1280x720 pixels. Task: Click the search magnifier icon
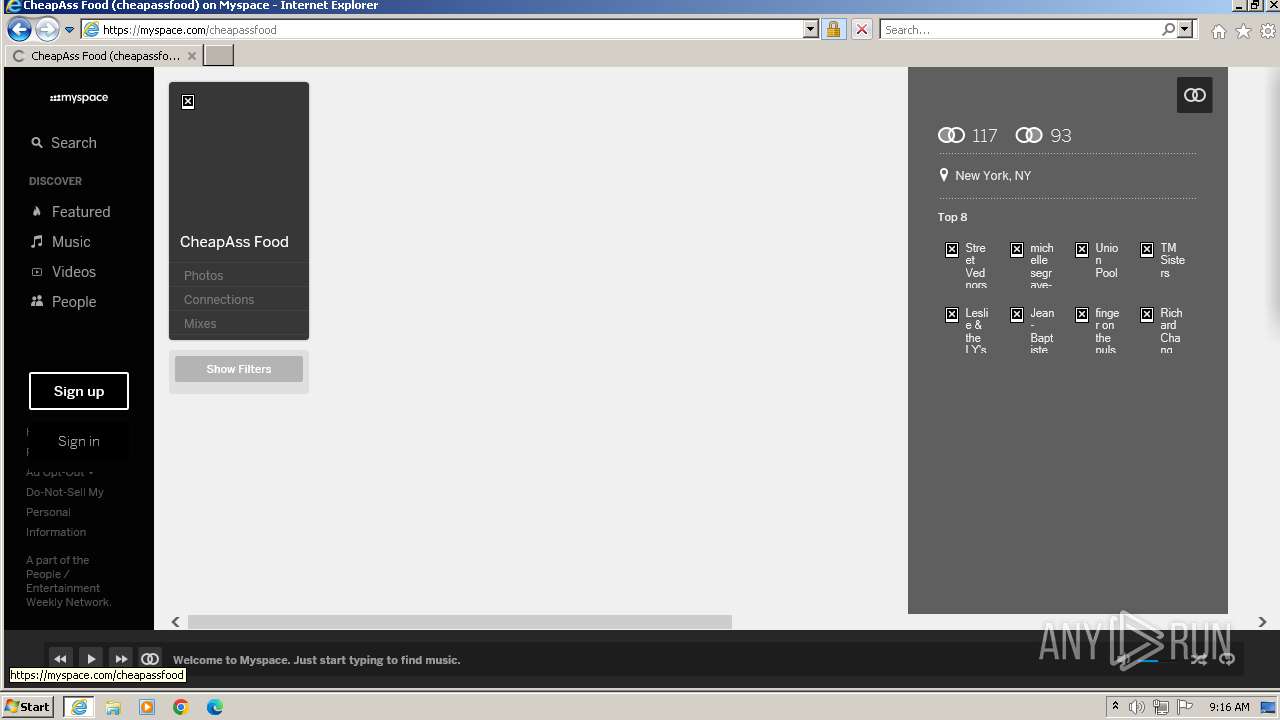pos(1168,30)
